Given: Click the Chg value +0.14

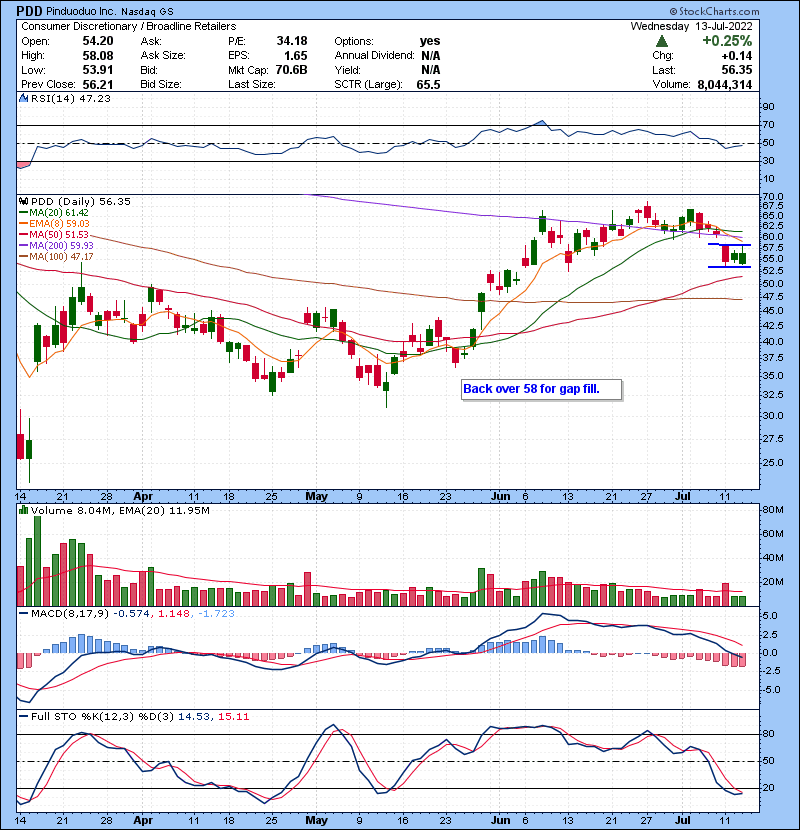Looking at the screenshot, I should (x=736, y=56).
